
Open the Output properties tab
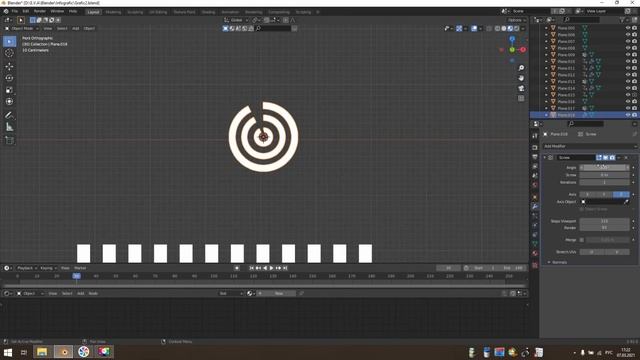tap(535, 157)
